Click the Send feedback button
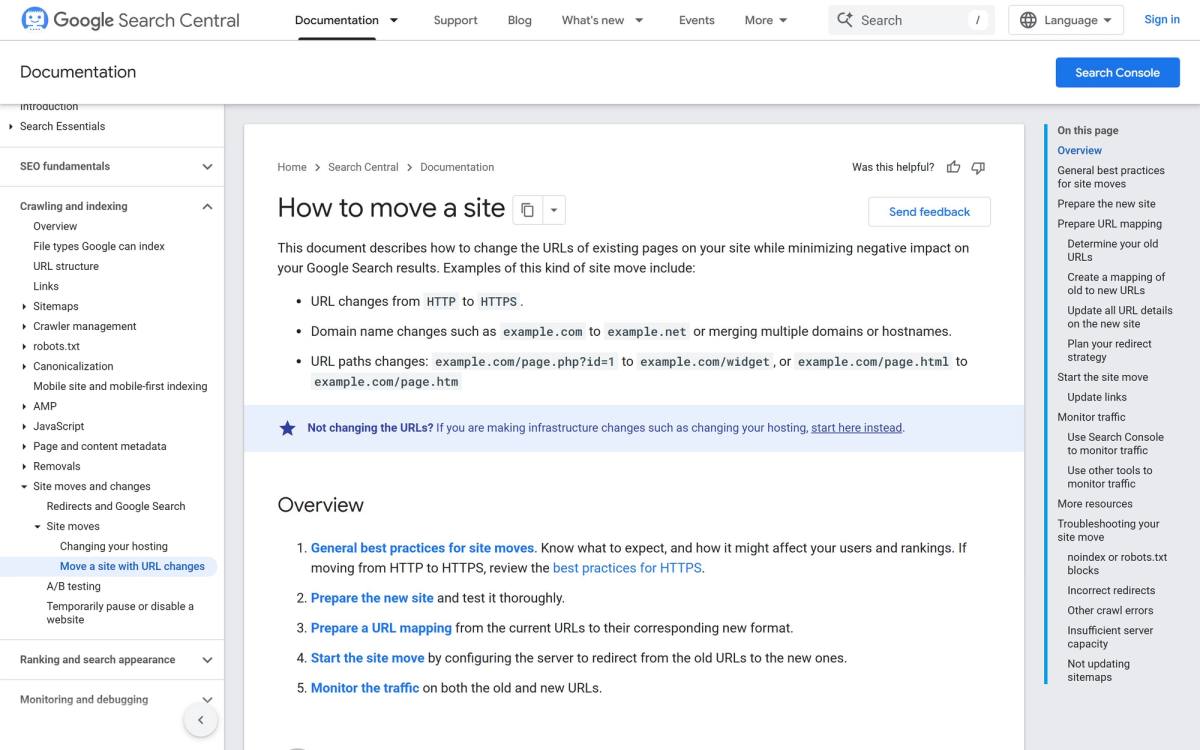 click(x=929, y=211)
